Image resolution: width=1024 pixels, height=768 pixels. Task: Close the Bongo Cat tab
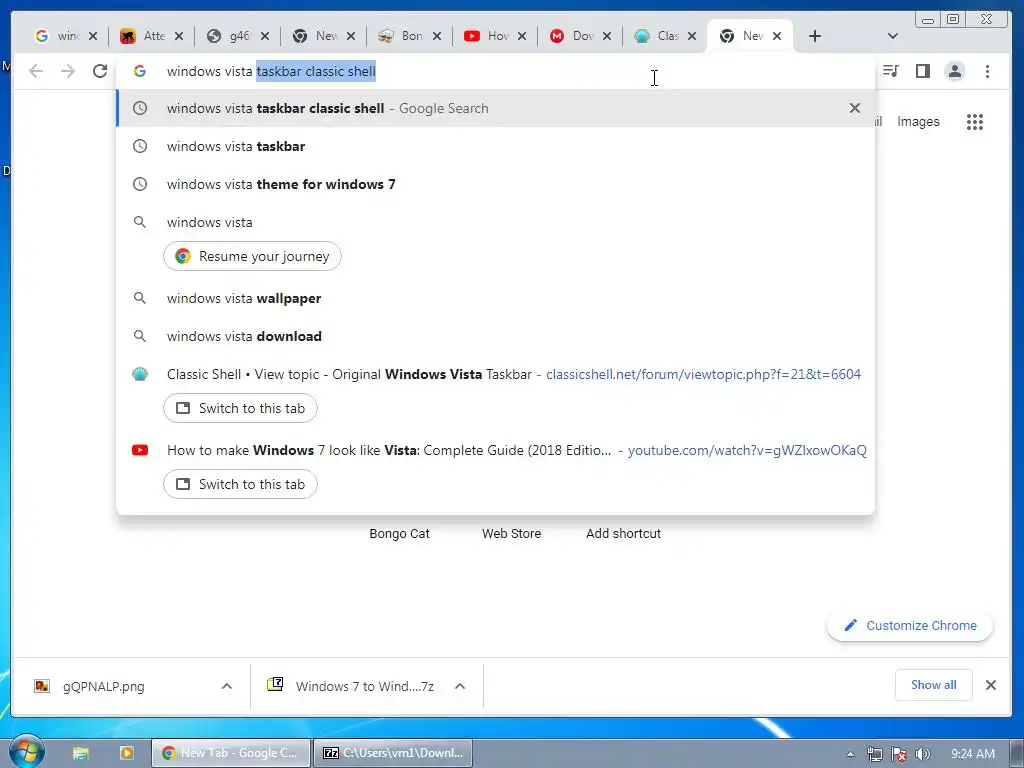pyautogui.click(x=437, y=36)
